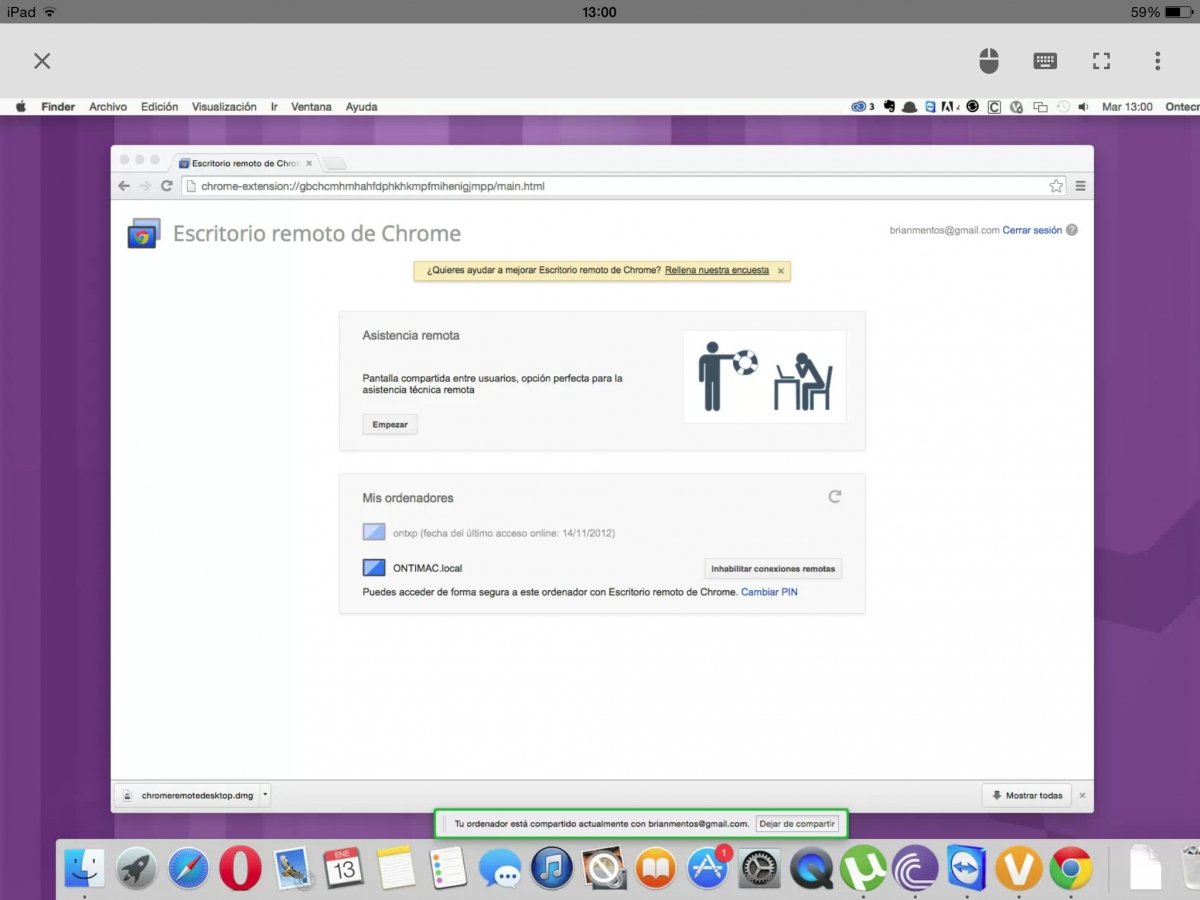Bookmark this page with the star

(x=1056, y=186)
